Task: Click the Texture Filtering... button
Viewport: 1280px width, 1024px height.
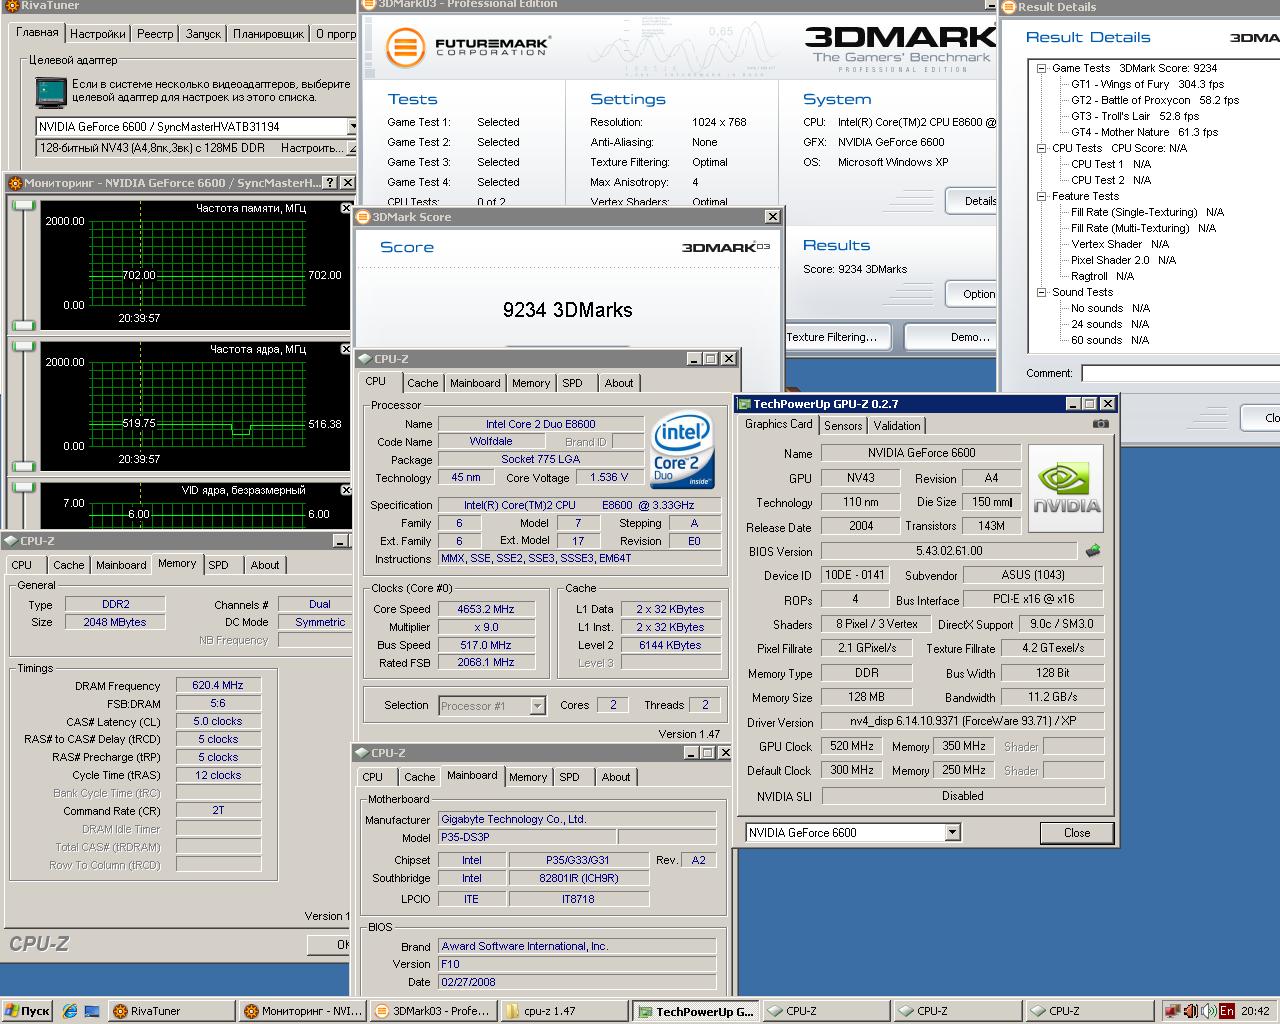Action: (837, 337)
